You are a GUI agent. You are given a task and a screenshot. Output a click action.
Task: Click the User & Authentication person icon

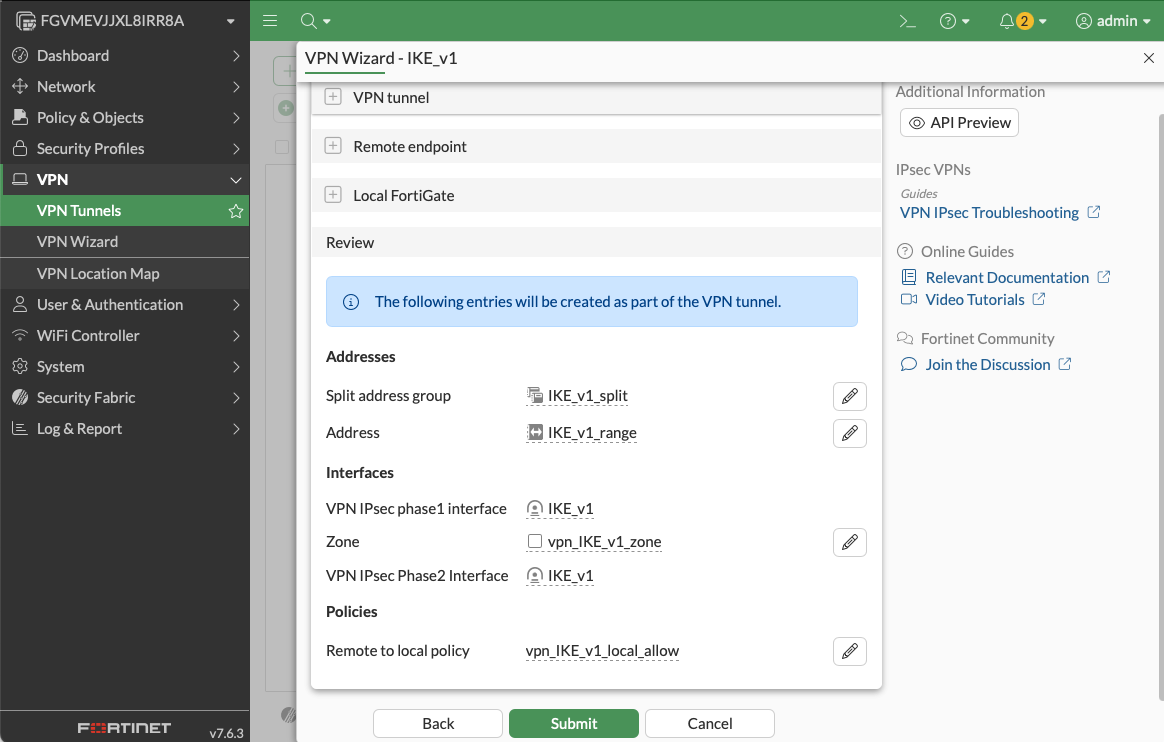click(x=20, y=304)
